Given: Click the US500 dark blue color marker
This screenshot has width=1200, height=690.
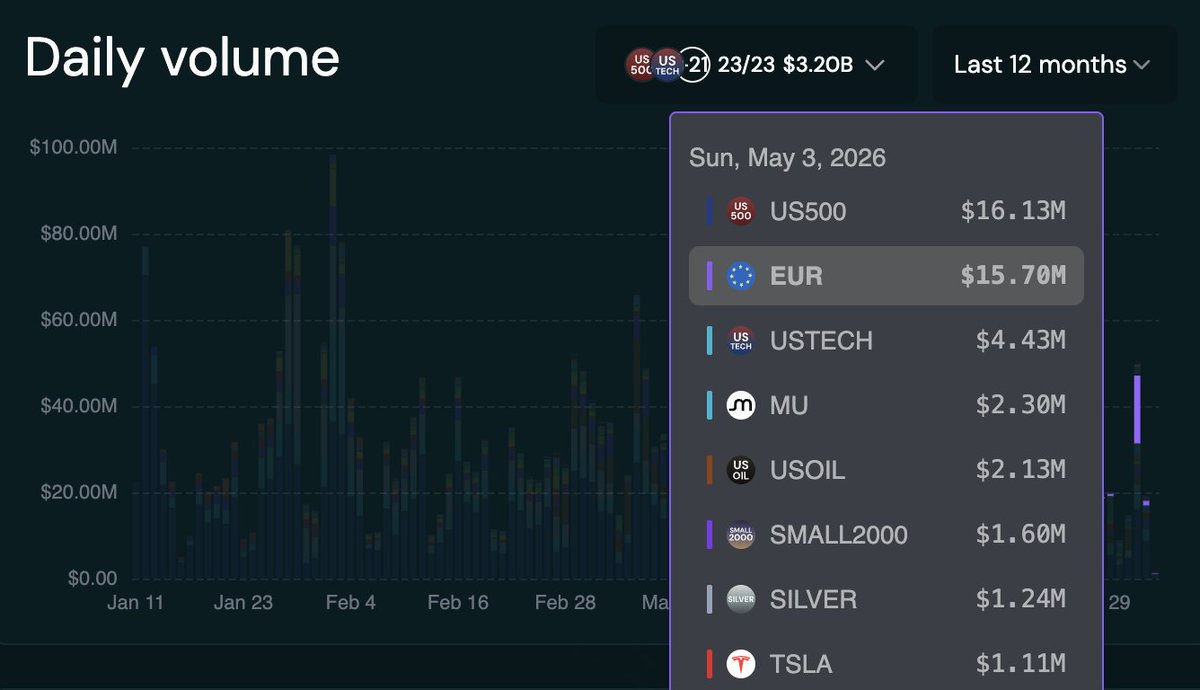Looking at the screenshot, I should pos(709,211).
